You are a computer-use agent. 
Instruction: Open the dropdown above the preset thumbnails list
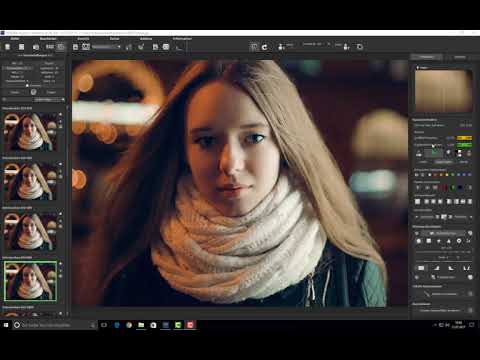click(x=49, y=100)
